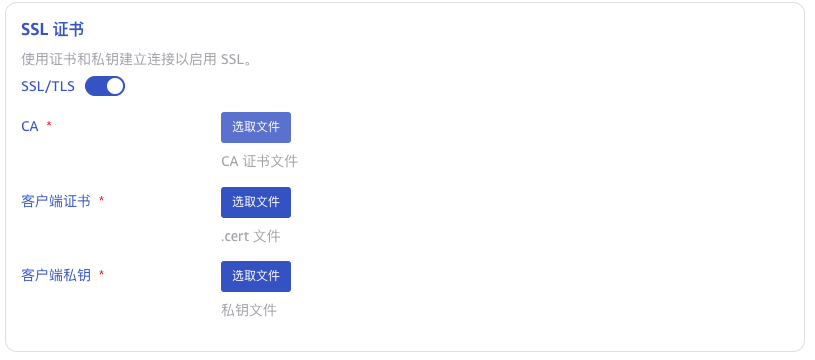The width and height of the screenshot is (815, 360).
Task: Click the word SSL in the description
Action: click(232, 60)
